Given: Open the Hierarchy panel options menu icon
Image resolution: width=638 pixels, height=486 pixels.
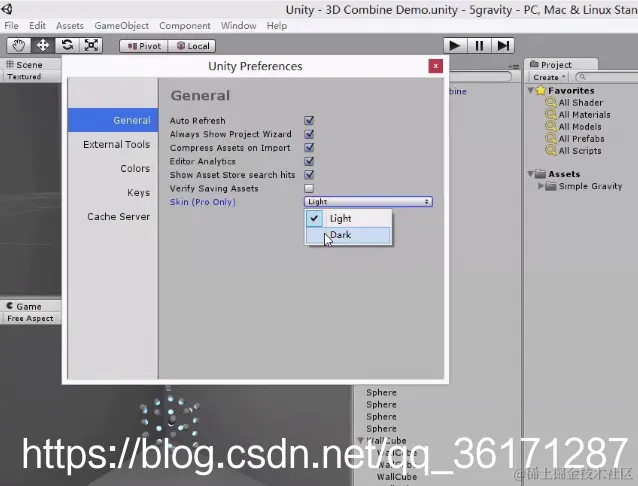Looking at the screenshot, I should point(514,66).
